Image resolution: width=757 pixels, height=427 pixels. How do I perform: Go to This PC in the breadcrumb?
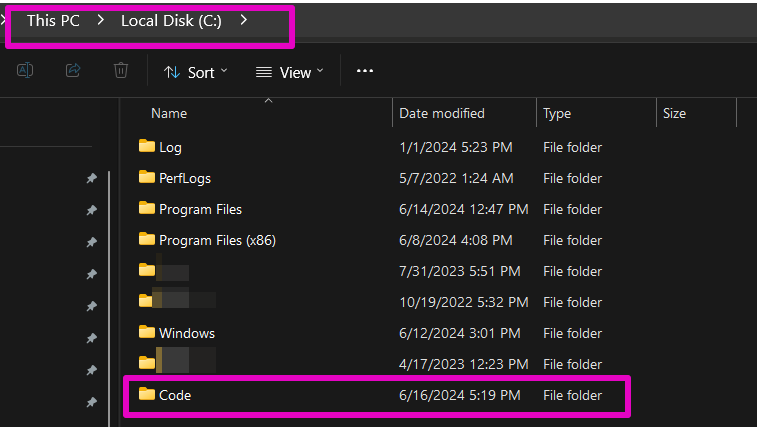(x=53, y=20)
